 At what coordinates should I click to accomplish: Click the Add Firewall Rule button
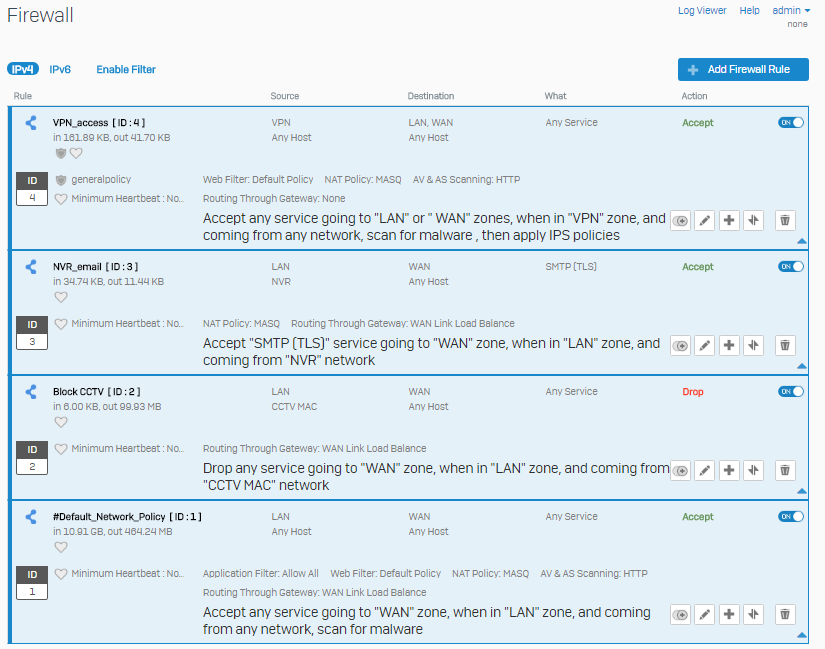click(743, 69)
